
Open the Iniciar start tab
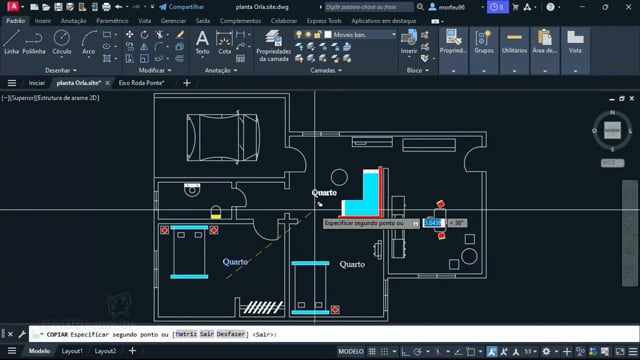(x=37, y=83)
